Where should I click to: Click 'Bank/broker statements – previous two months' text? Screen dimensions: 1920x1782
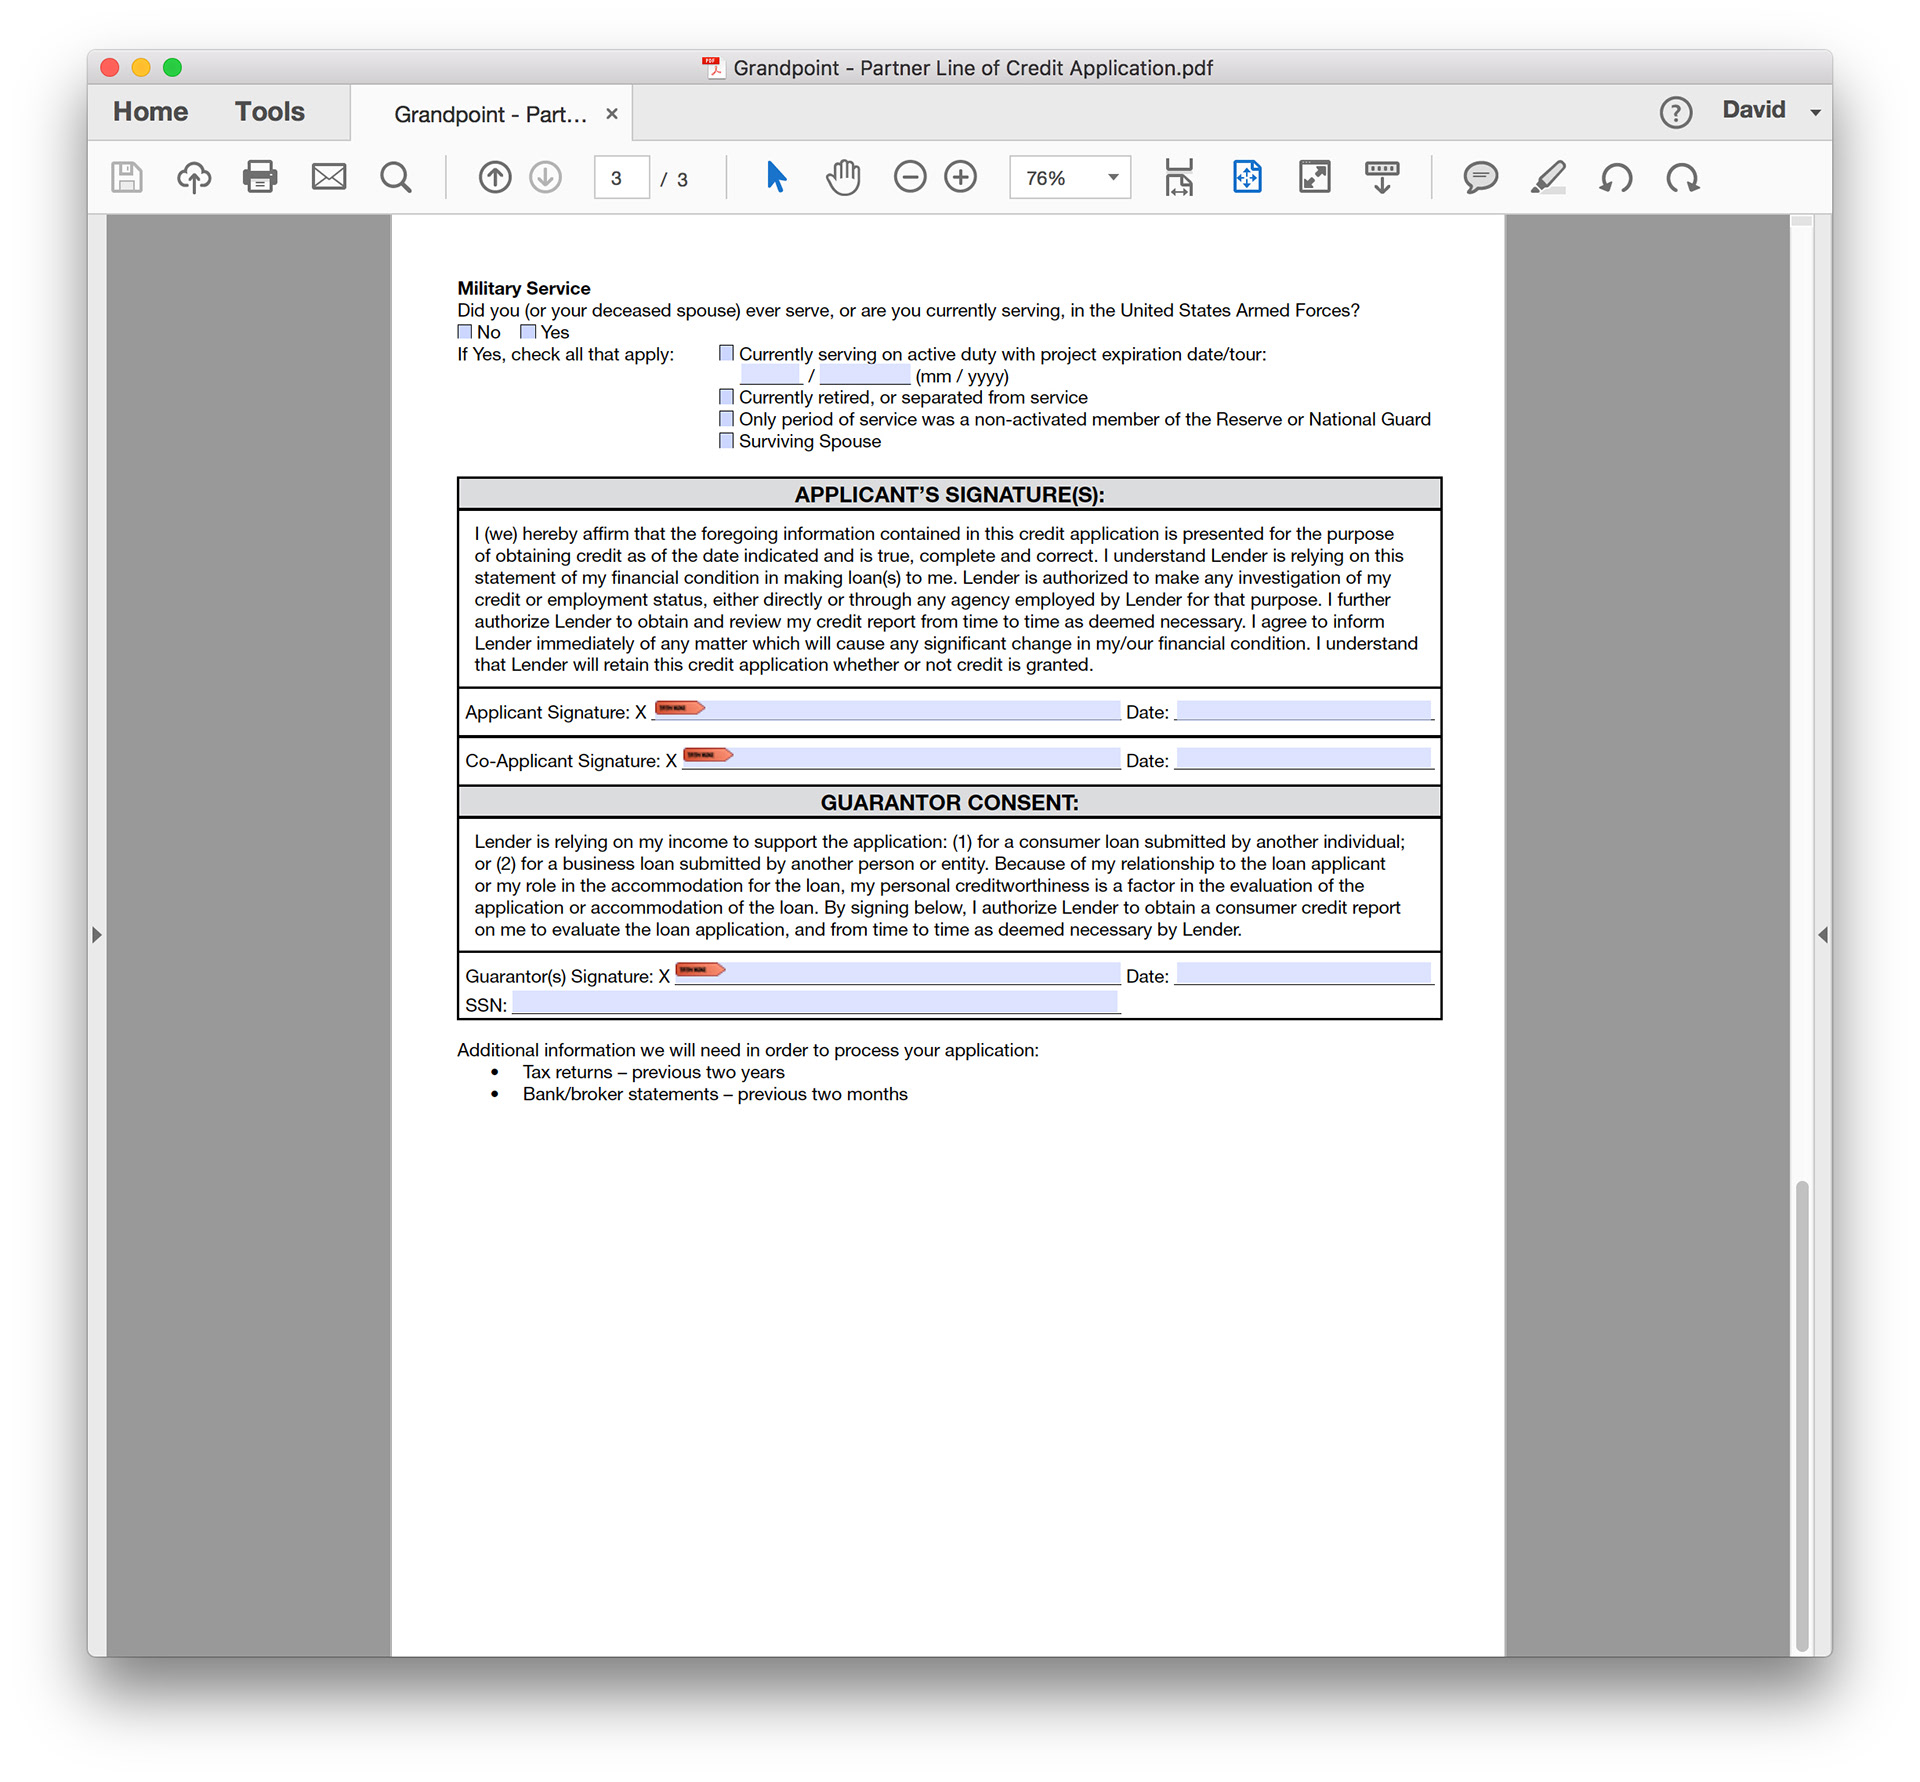tap(715, 1094)
